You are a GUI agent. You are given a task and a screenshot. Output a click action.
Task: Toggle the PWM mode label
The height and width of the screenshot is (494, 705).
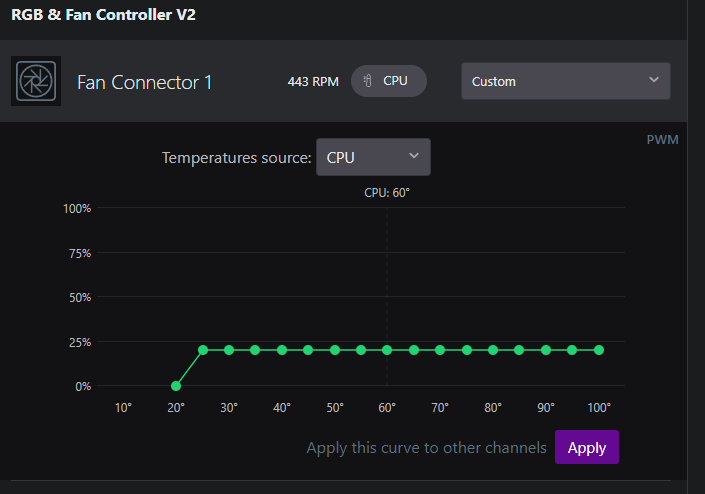[x=662, y=140]
